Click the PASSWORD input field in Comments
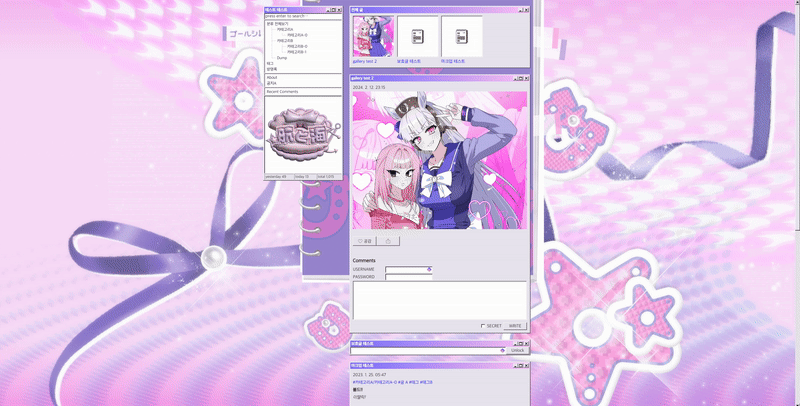Screen dimensions: 800x406 click(x=409, y=277)
